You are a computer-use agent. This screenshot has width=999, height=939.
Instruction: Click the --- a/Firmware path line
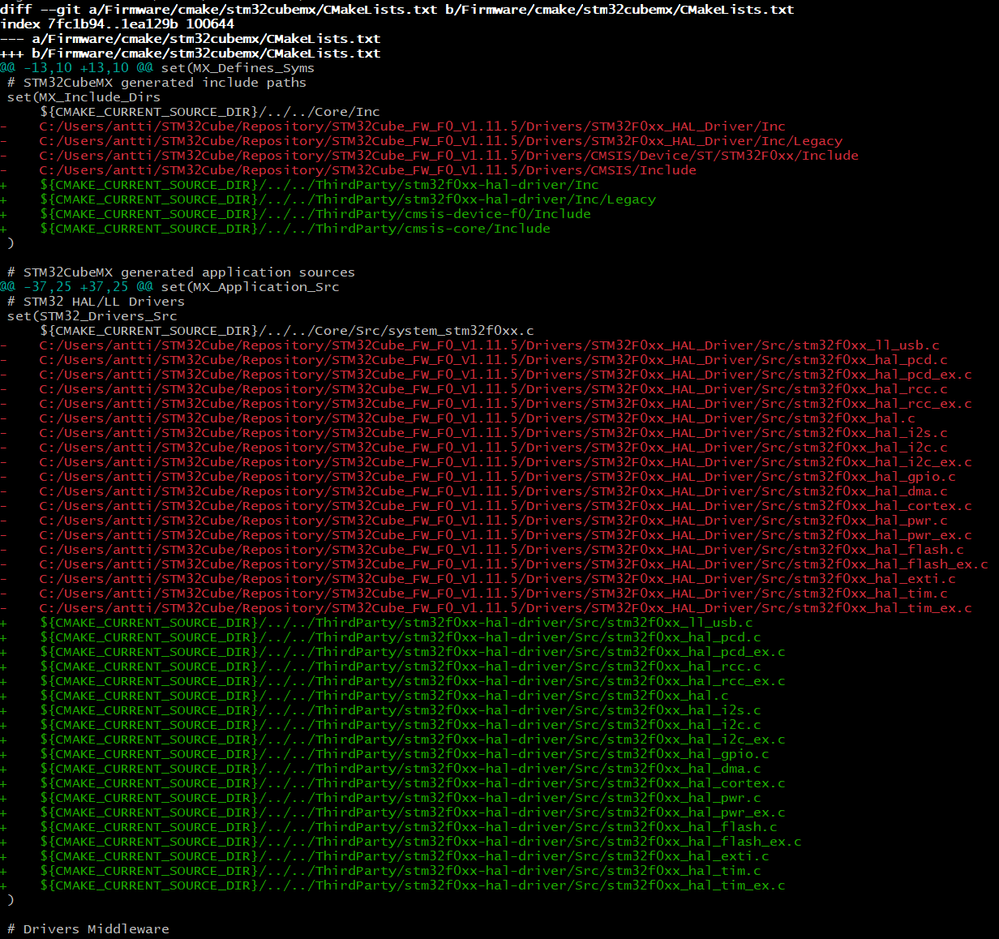pyautogui.click(x=200, y=39)
